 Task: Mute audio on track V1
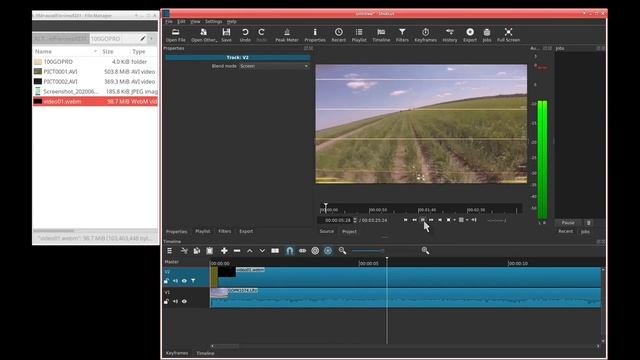175,301
